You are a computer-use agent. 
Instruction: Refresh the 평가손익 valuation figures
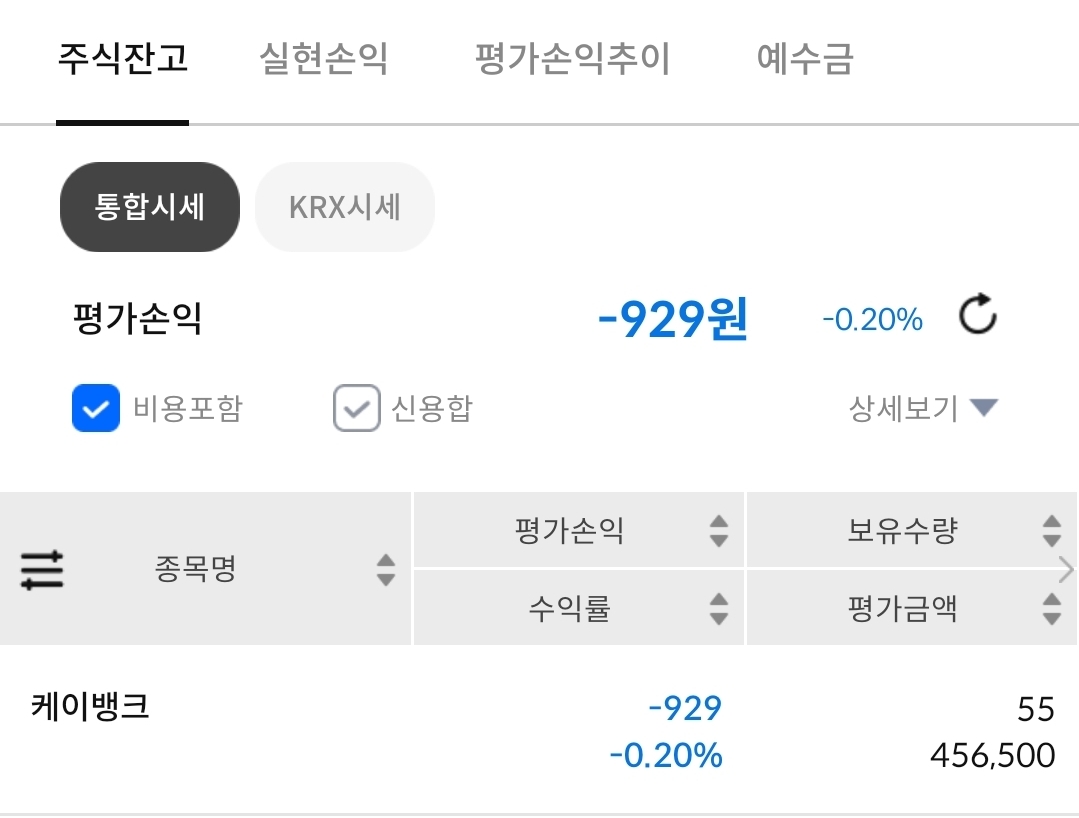977,318
